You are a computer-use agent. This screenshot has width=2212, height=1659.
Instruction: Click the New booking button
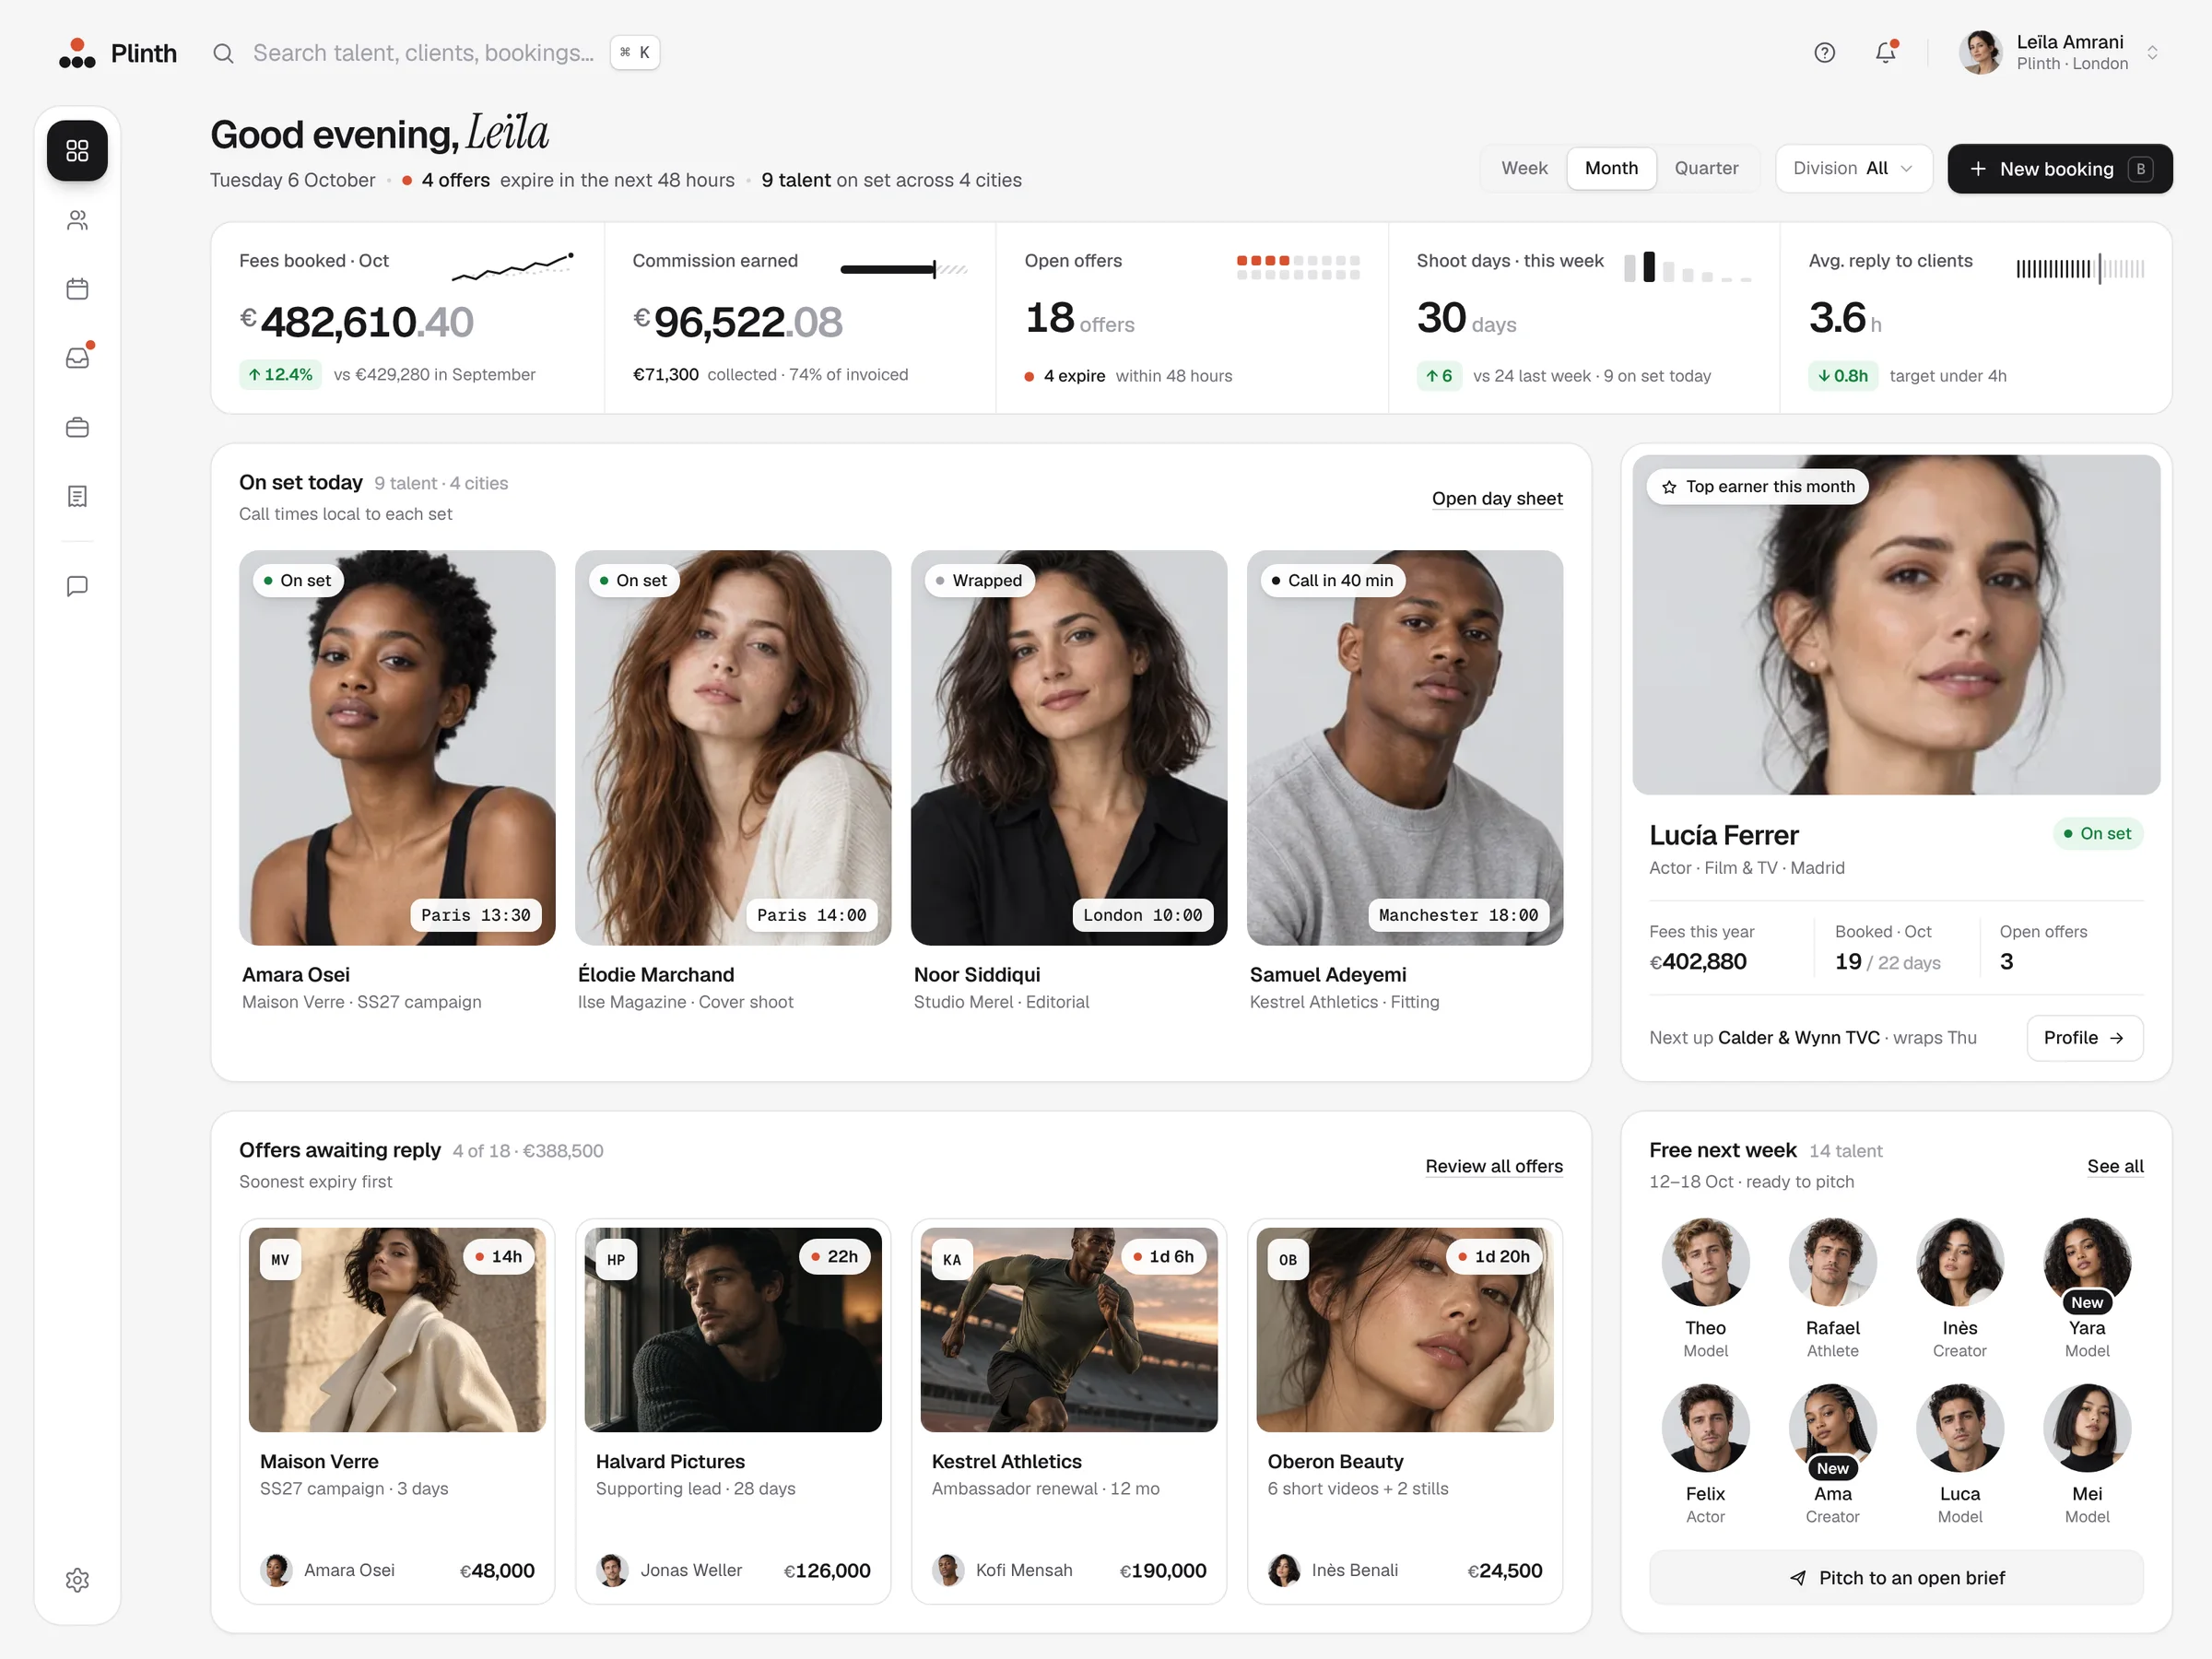[2060, 169]
